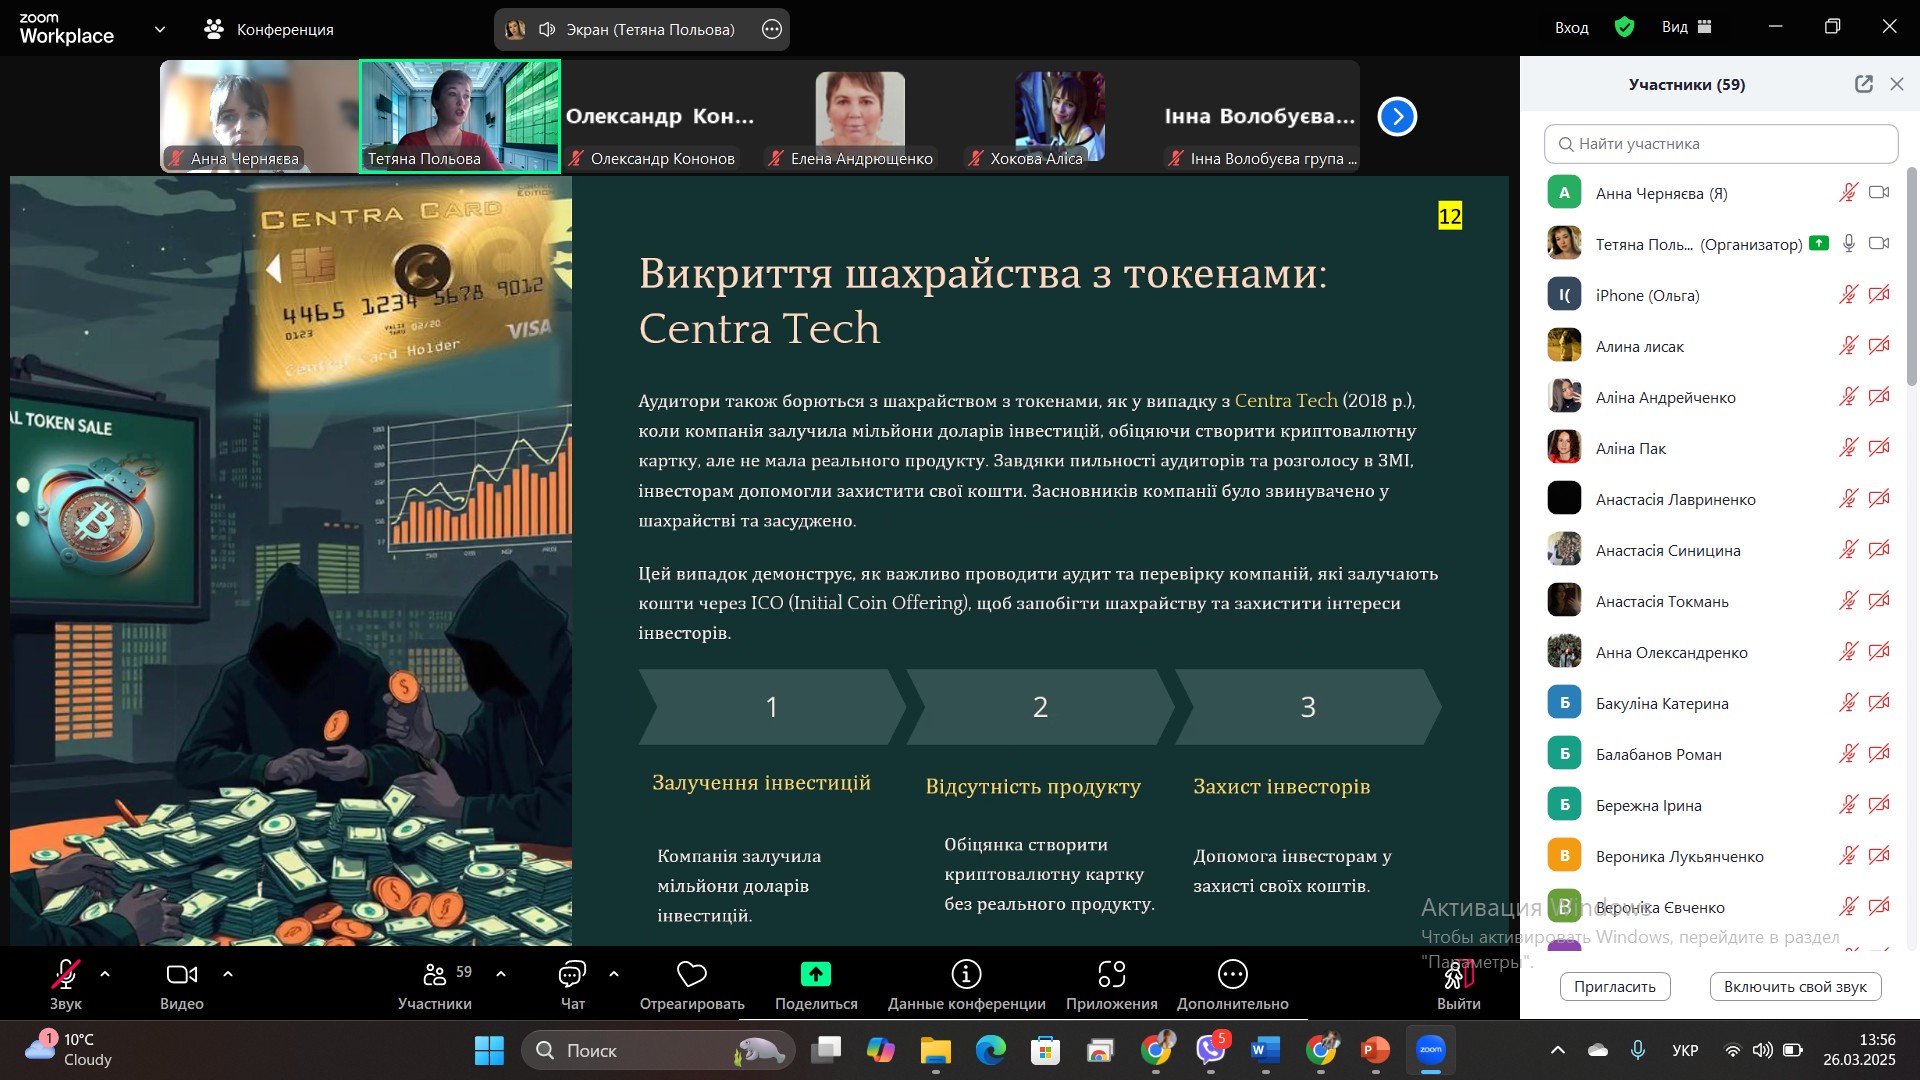
Task: Click the green encryption shield icon
Action: pos(1624,27)
